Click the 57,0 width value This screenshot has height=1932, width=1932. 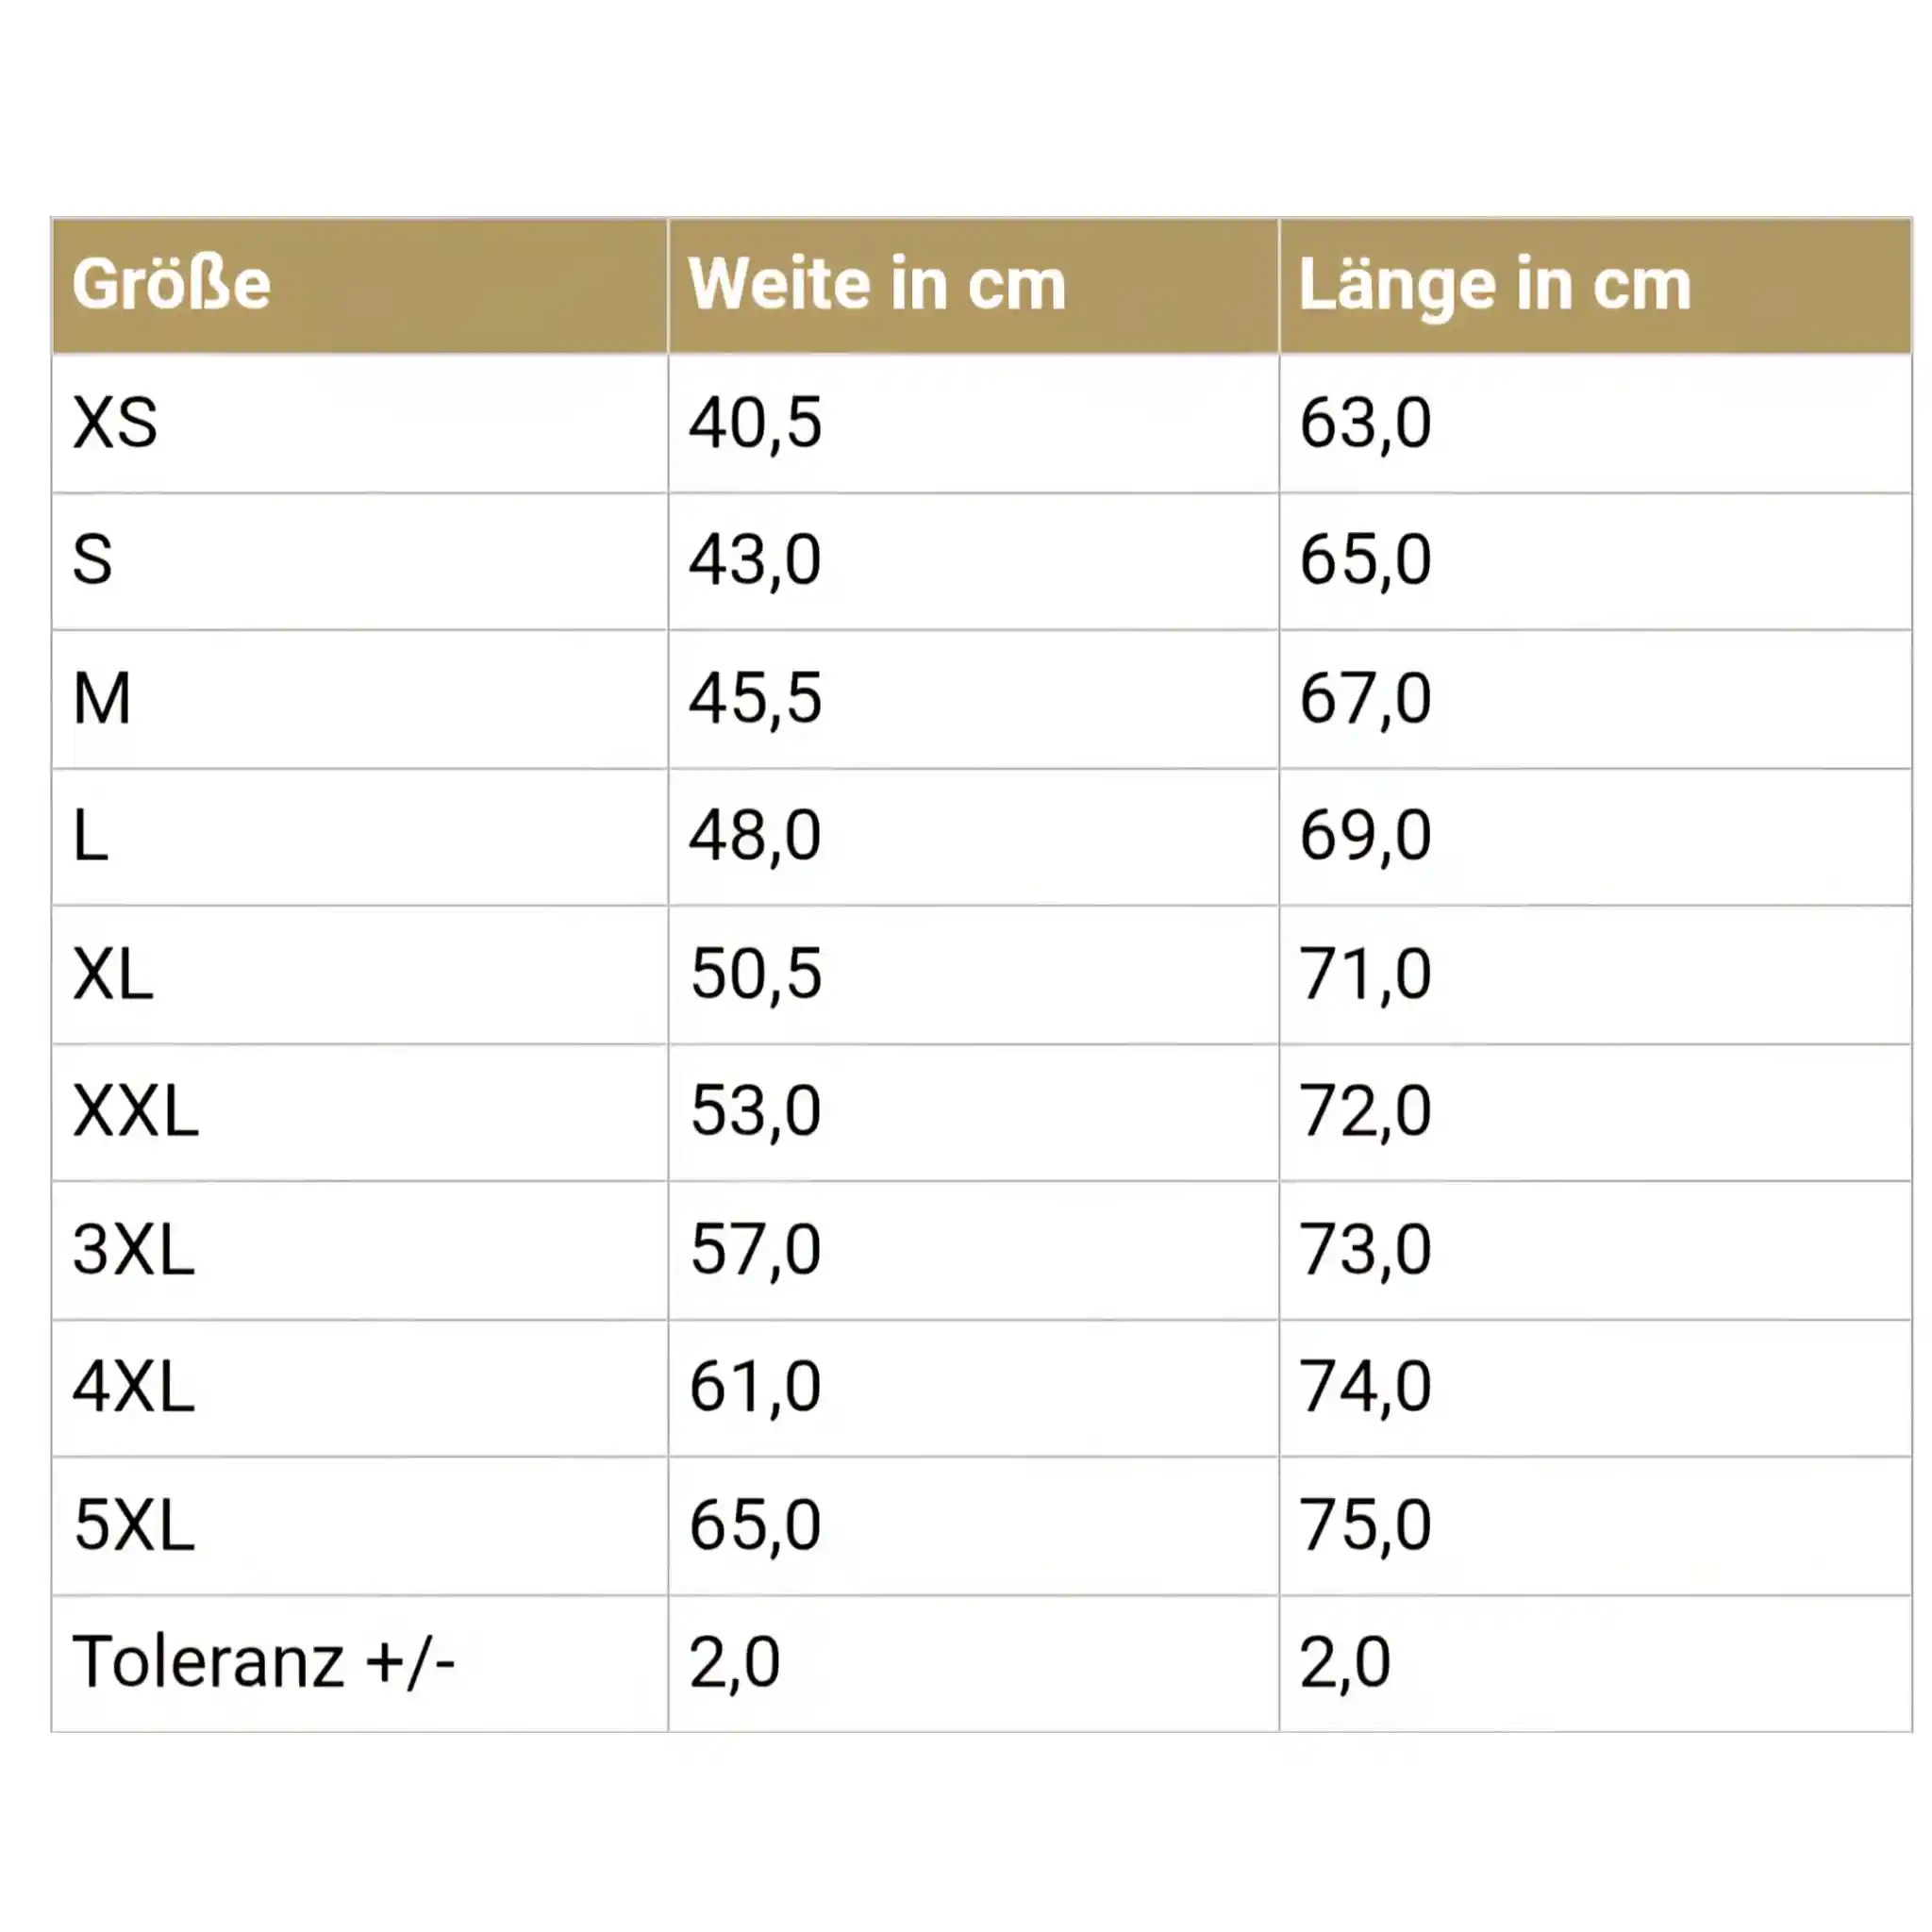[x=755, y=1250]
